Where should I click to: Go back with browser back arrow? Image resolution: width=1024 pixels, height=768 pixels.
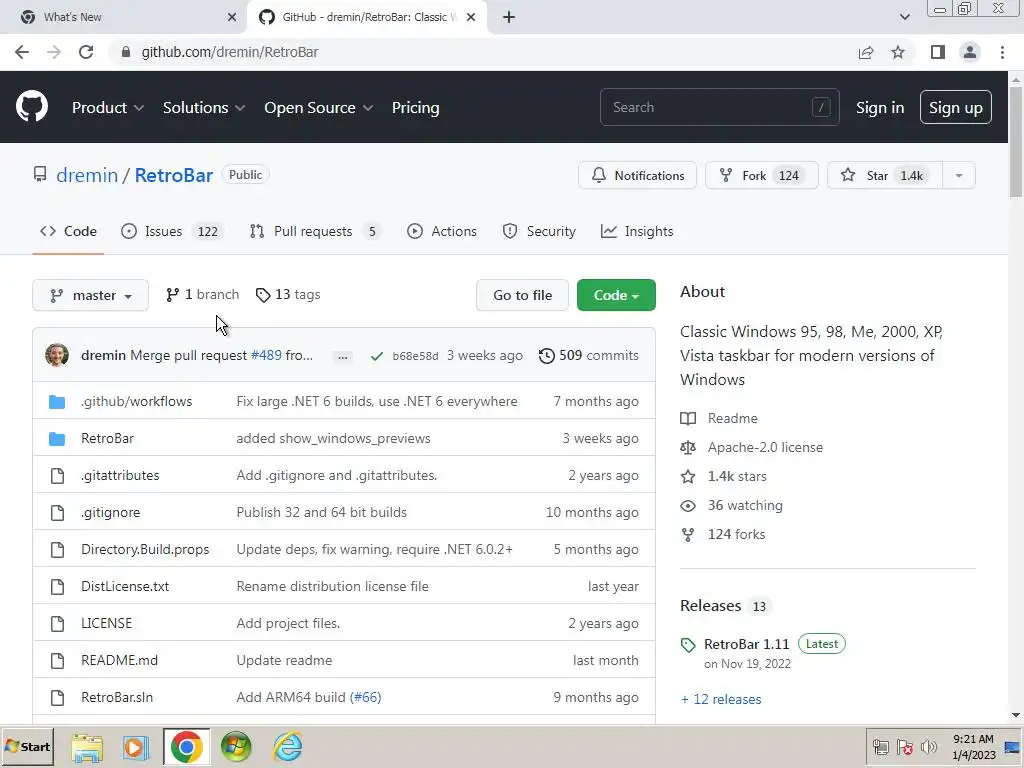click(22, 52)
